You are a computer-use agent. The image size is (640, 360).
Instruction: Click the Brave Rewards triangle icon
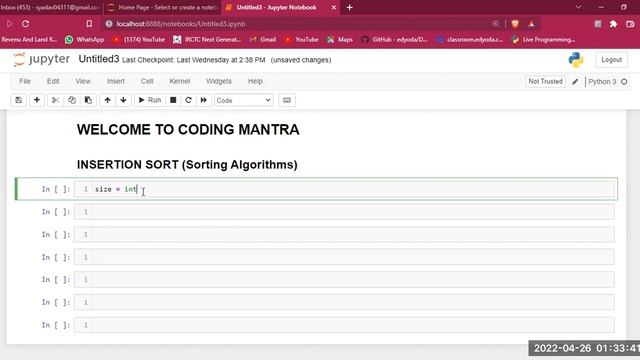[x=531, y=24]
